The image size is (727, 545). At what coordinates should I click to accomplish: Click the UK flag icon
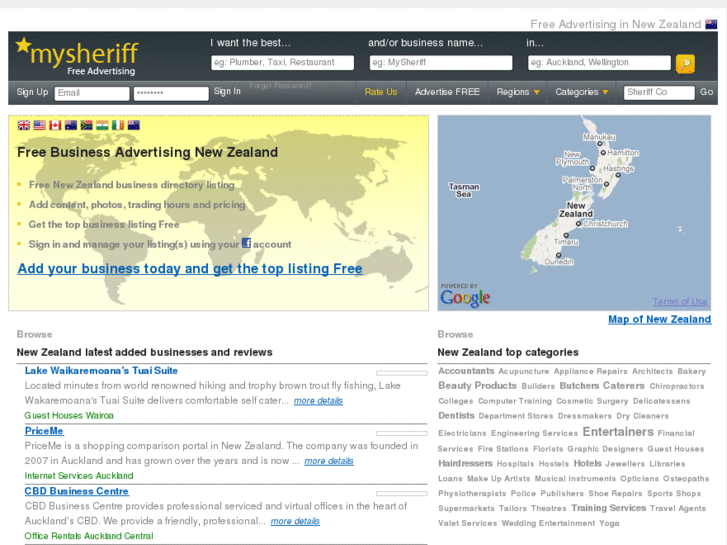24,125
